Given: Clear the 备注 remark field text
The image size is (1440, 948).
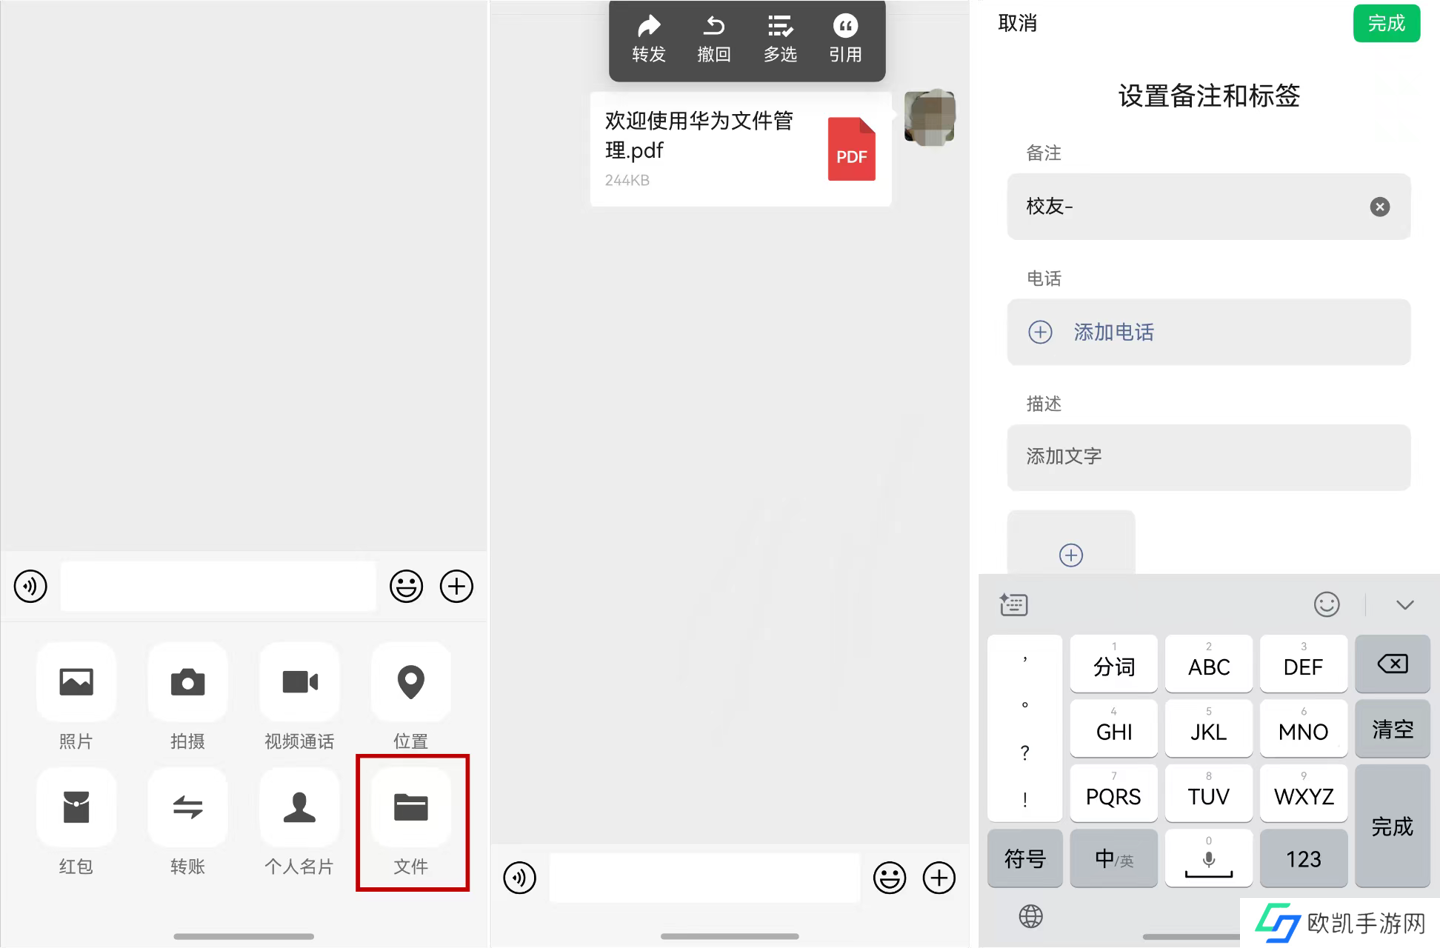Looking at the screenshot, I should 1379,207.
